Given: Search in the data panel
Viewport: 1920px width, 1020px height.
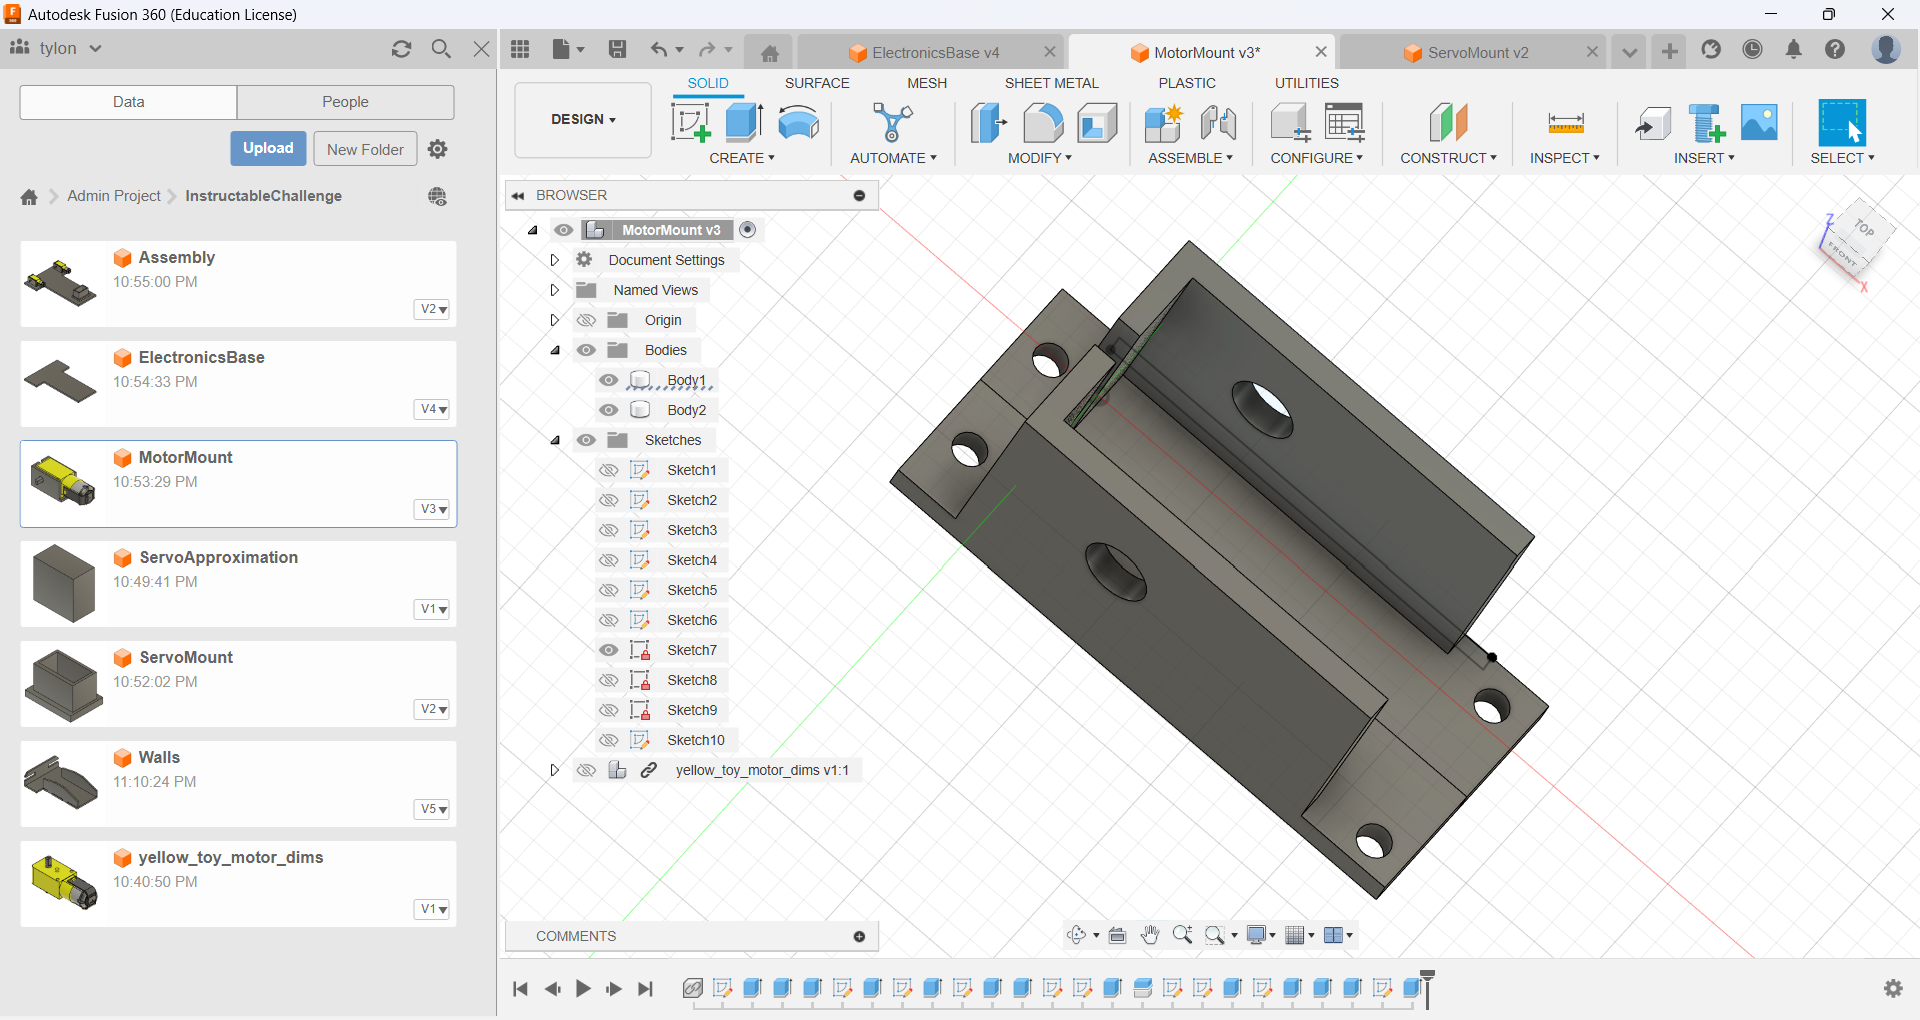Looking at the screenshot, I should coord(441,49).
